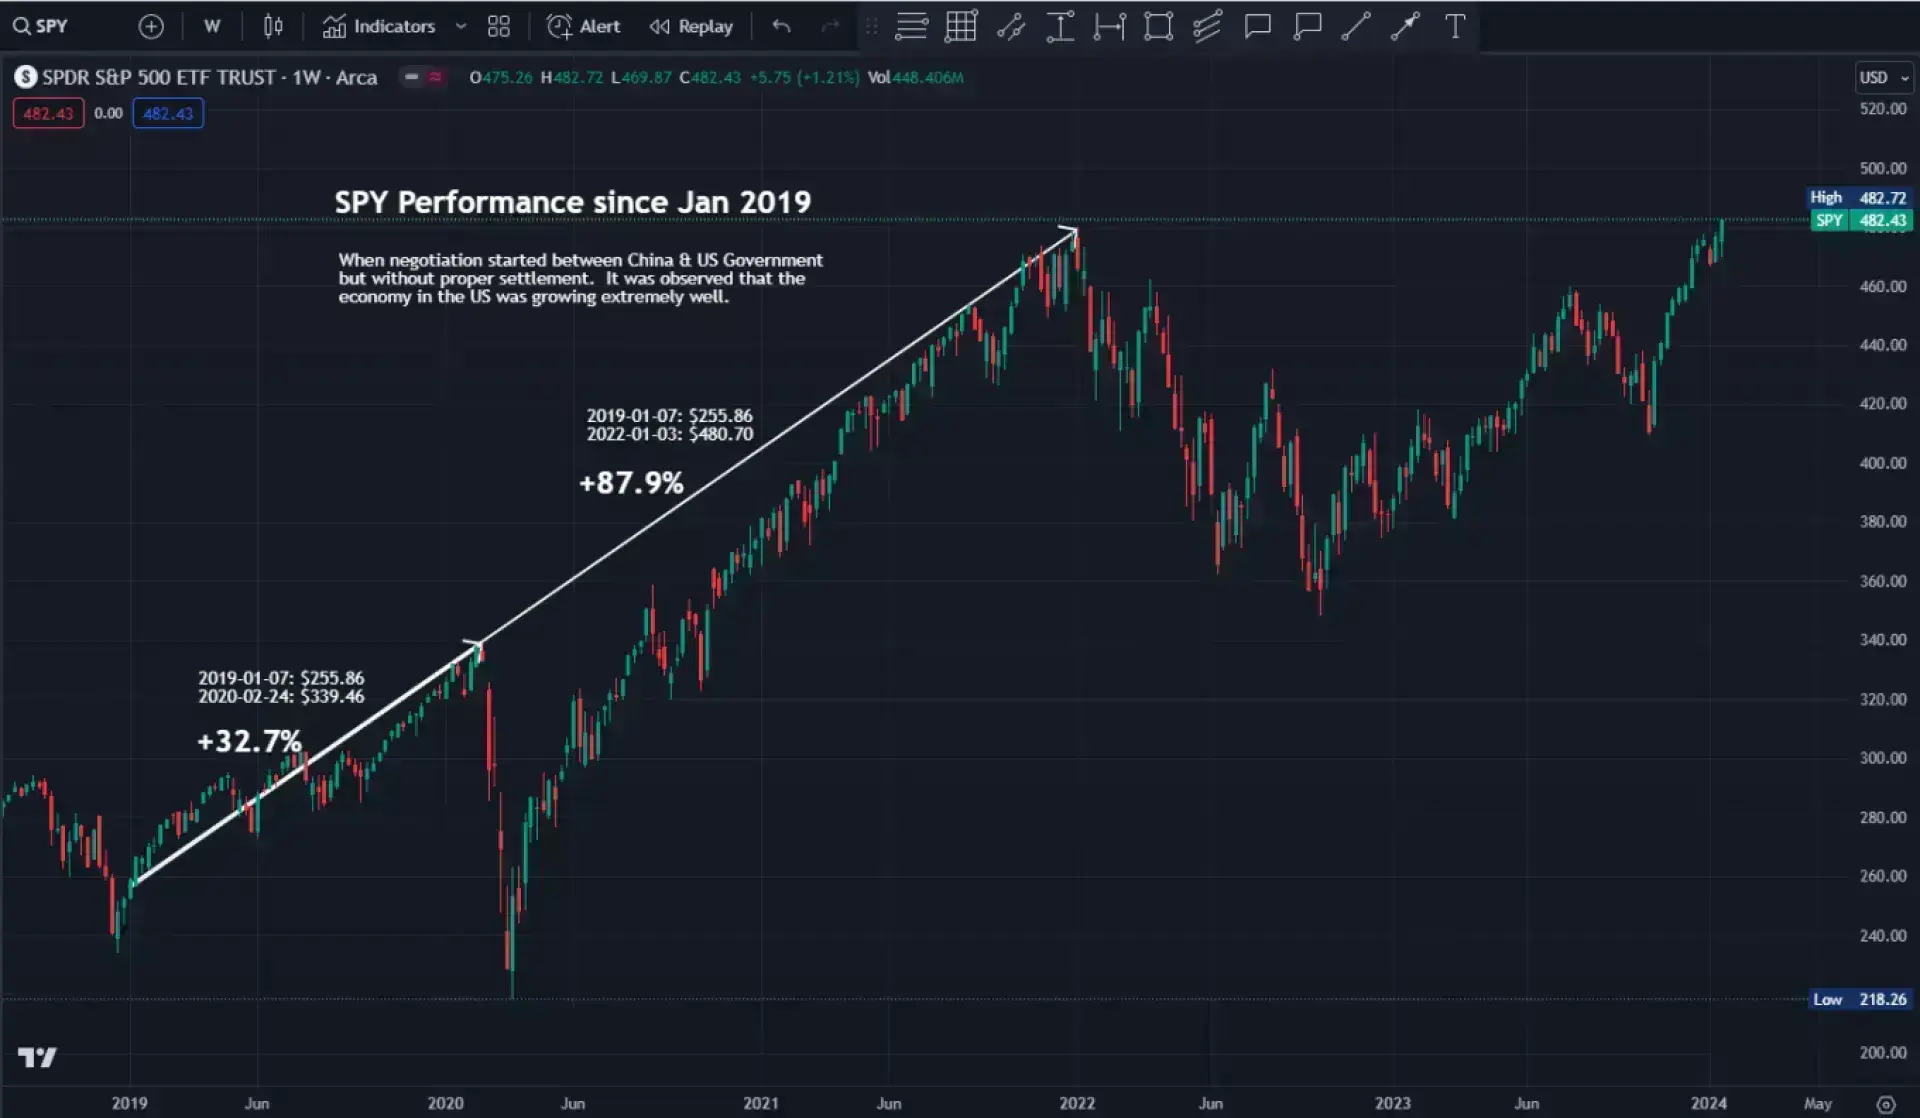1920x1118 pixels.
Task: Click the 2019 label on time axis
Action: pos(129,1103)
